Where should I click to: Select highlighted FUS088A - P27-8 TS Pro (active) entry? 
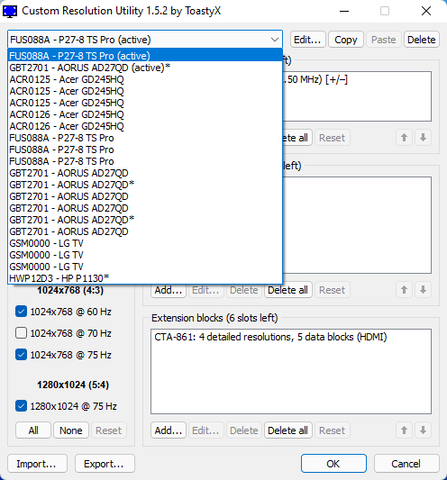tap(145, 56)
